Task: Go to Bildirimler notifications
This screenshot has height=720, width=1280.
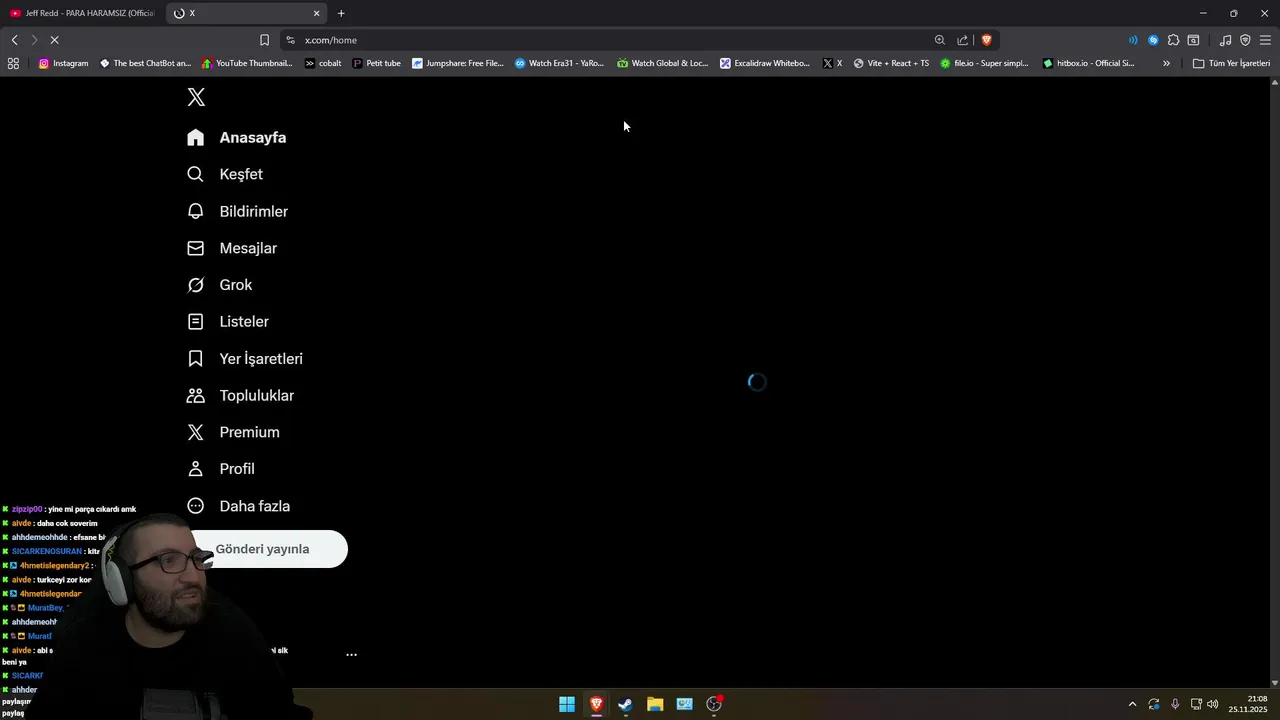Action: [238, 211]
